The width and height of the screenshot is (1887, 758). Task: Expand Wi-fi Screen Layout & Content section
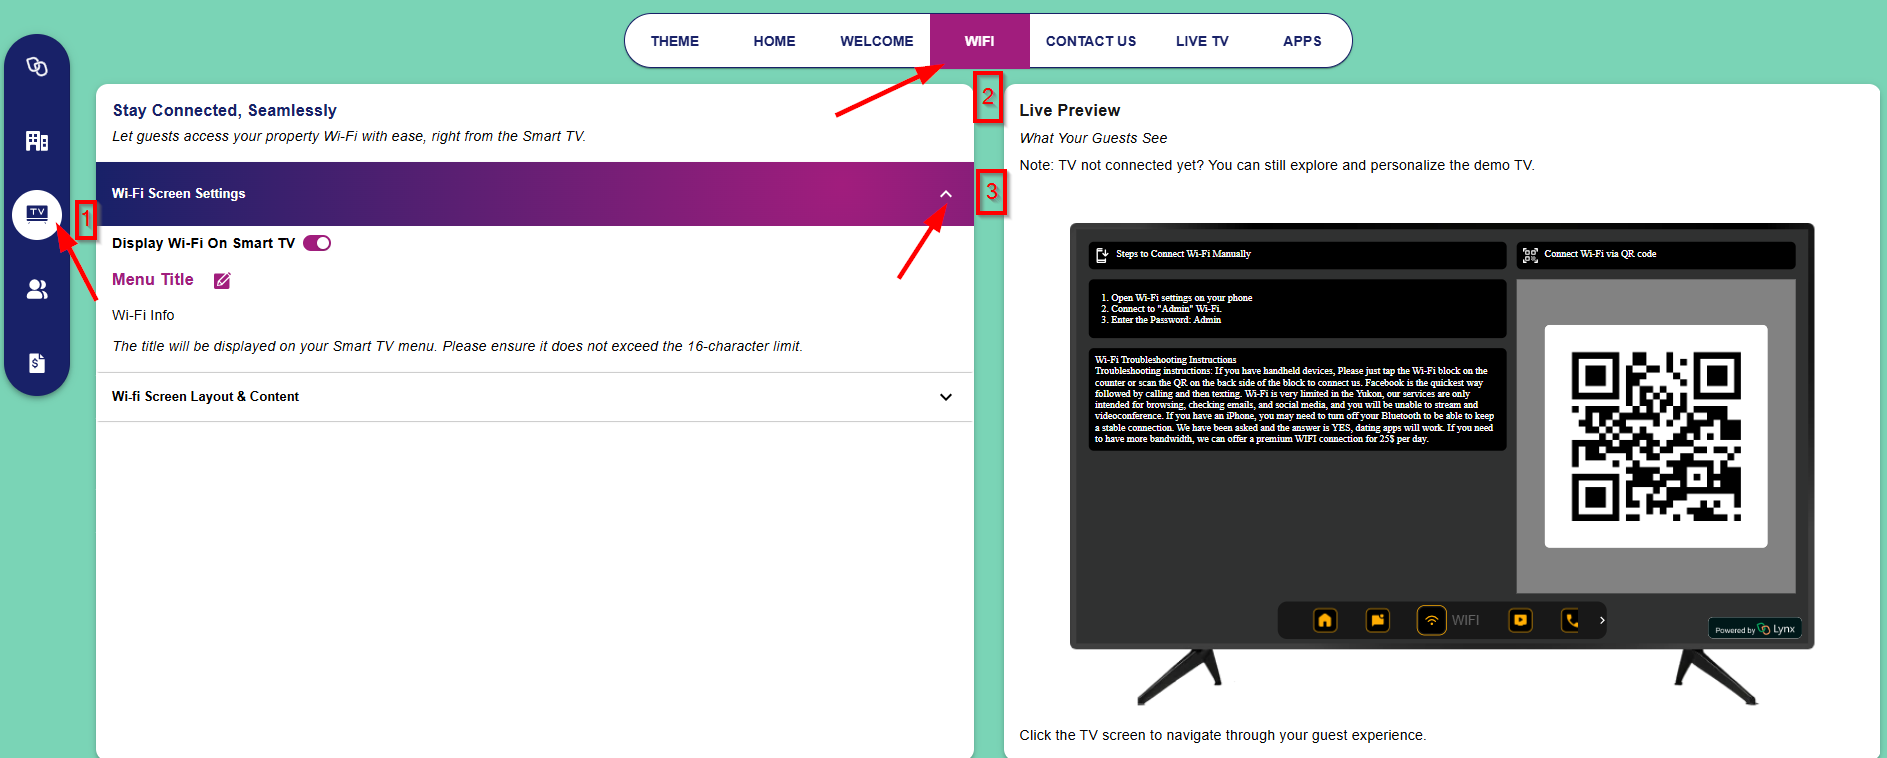(x=535, y=397)
